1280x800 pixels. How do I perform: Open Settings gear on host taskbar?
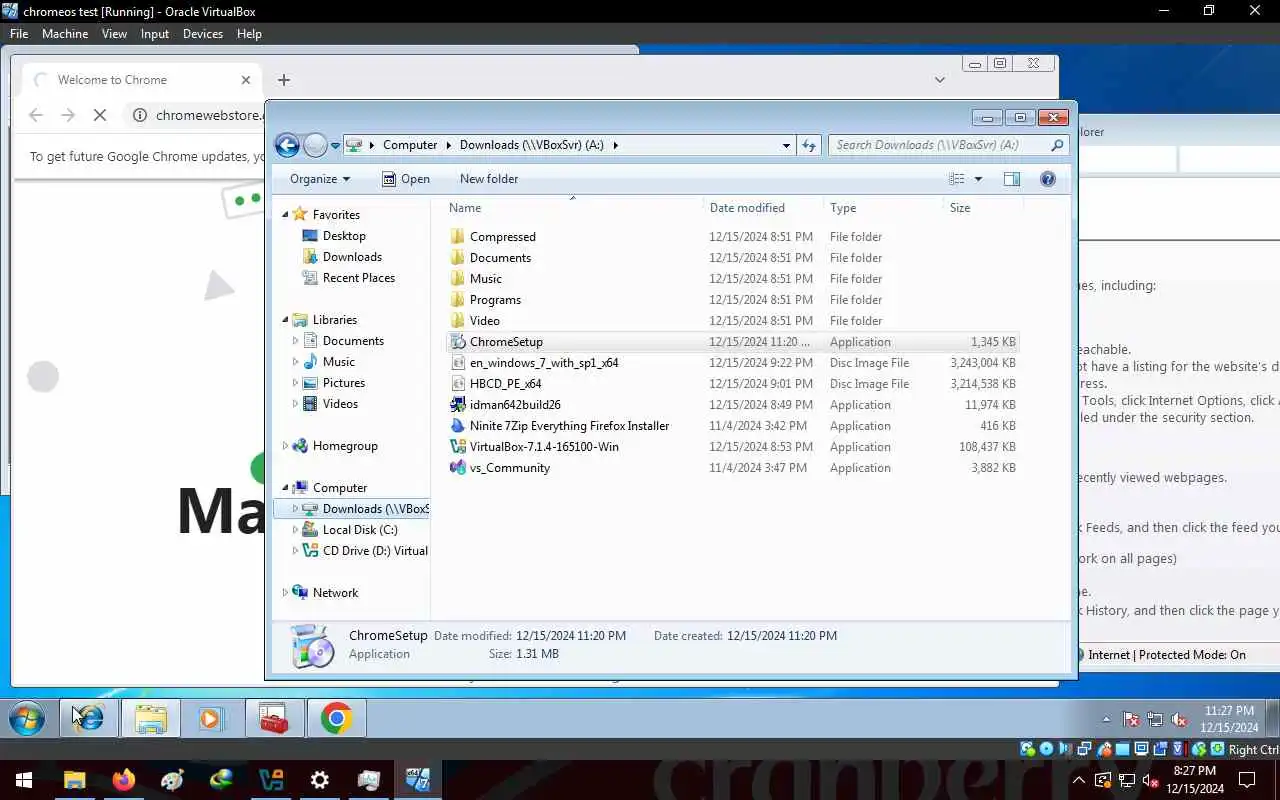320,780
